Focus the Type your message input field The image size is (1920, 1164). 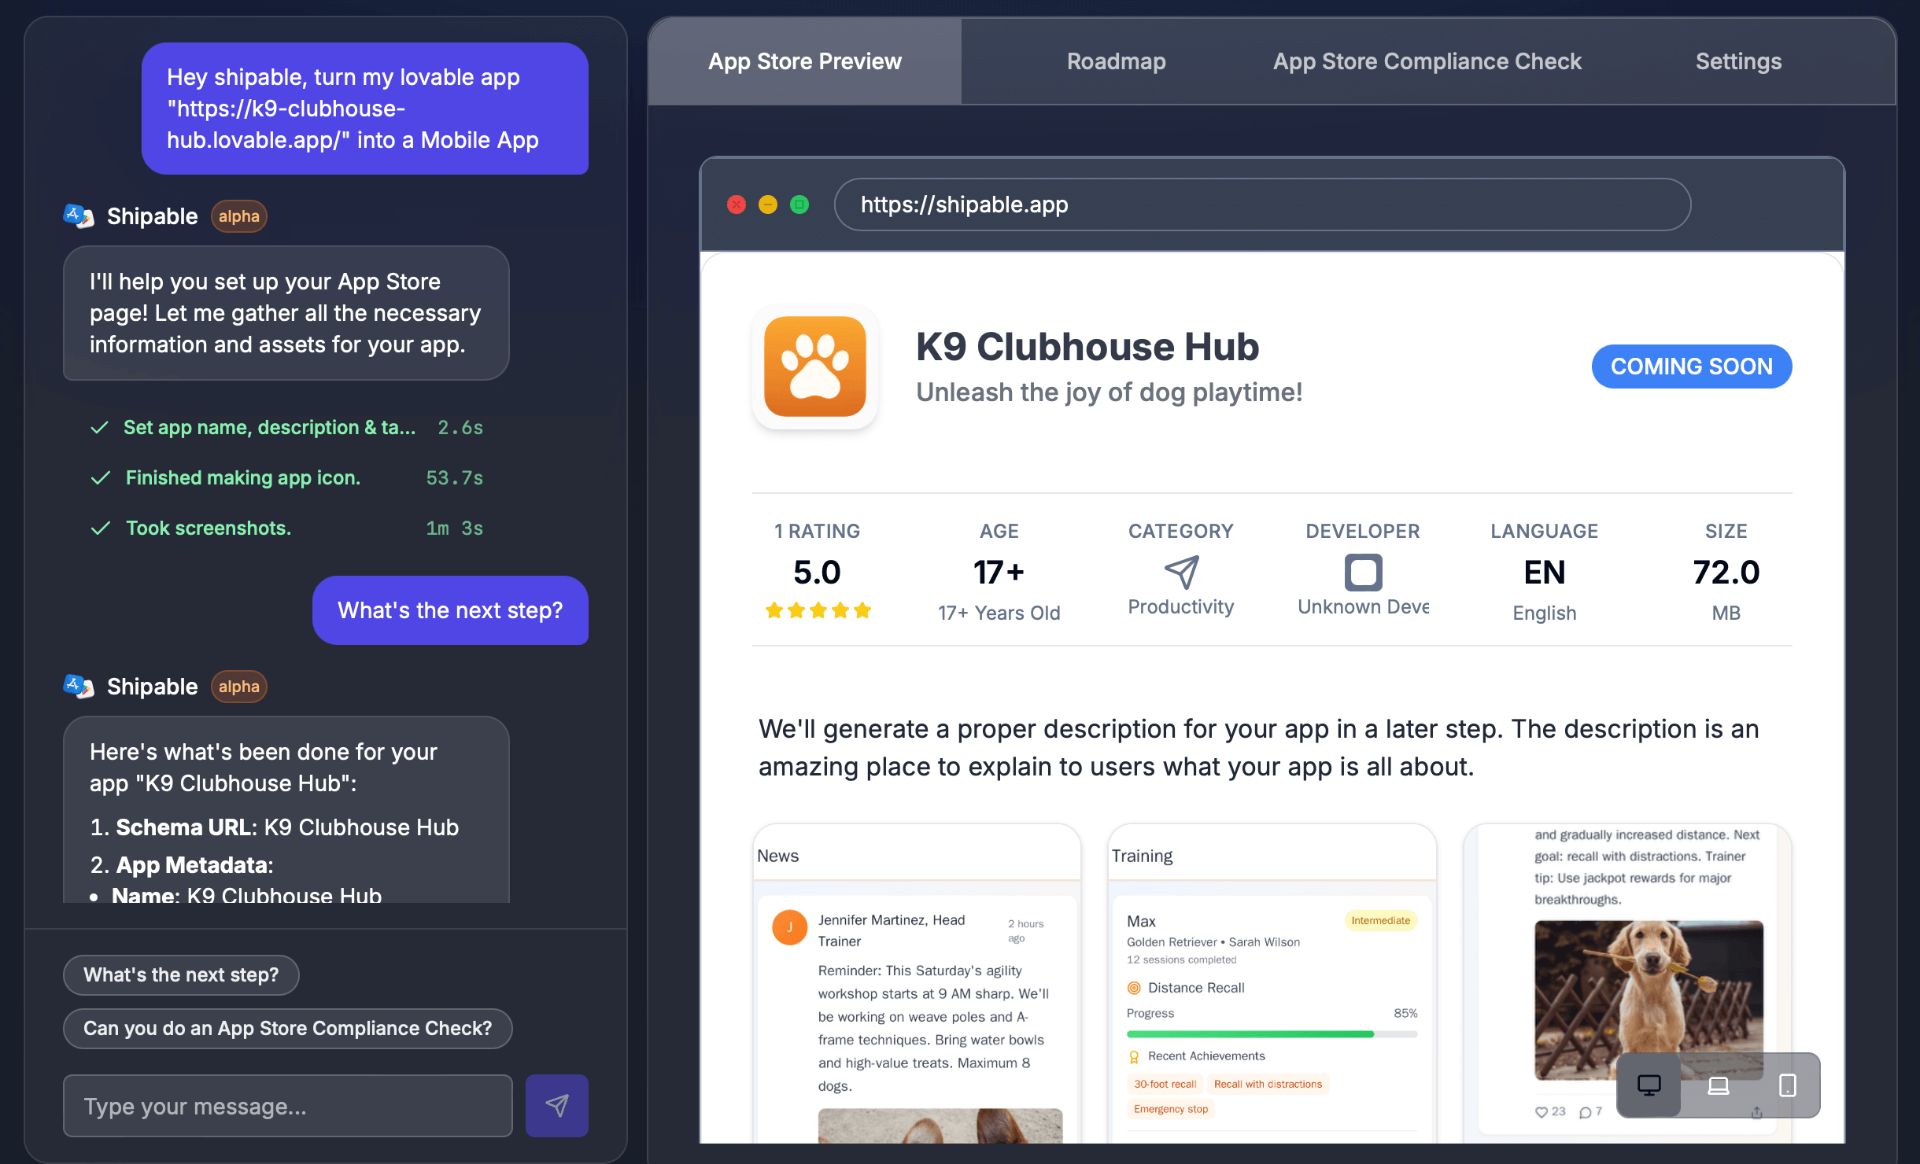288,1106
